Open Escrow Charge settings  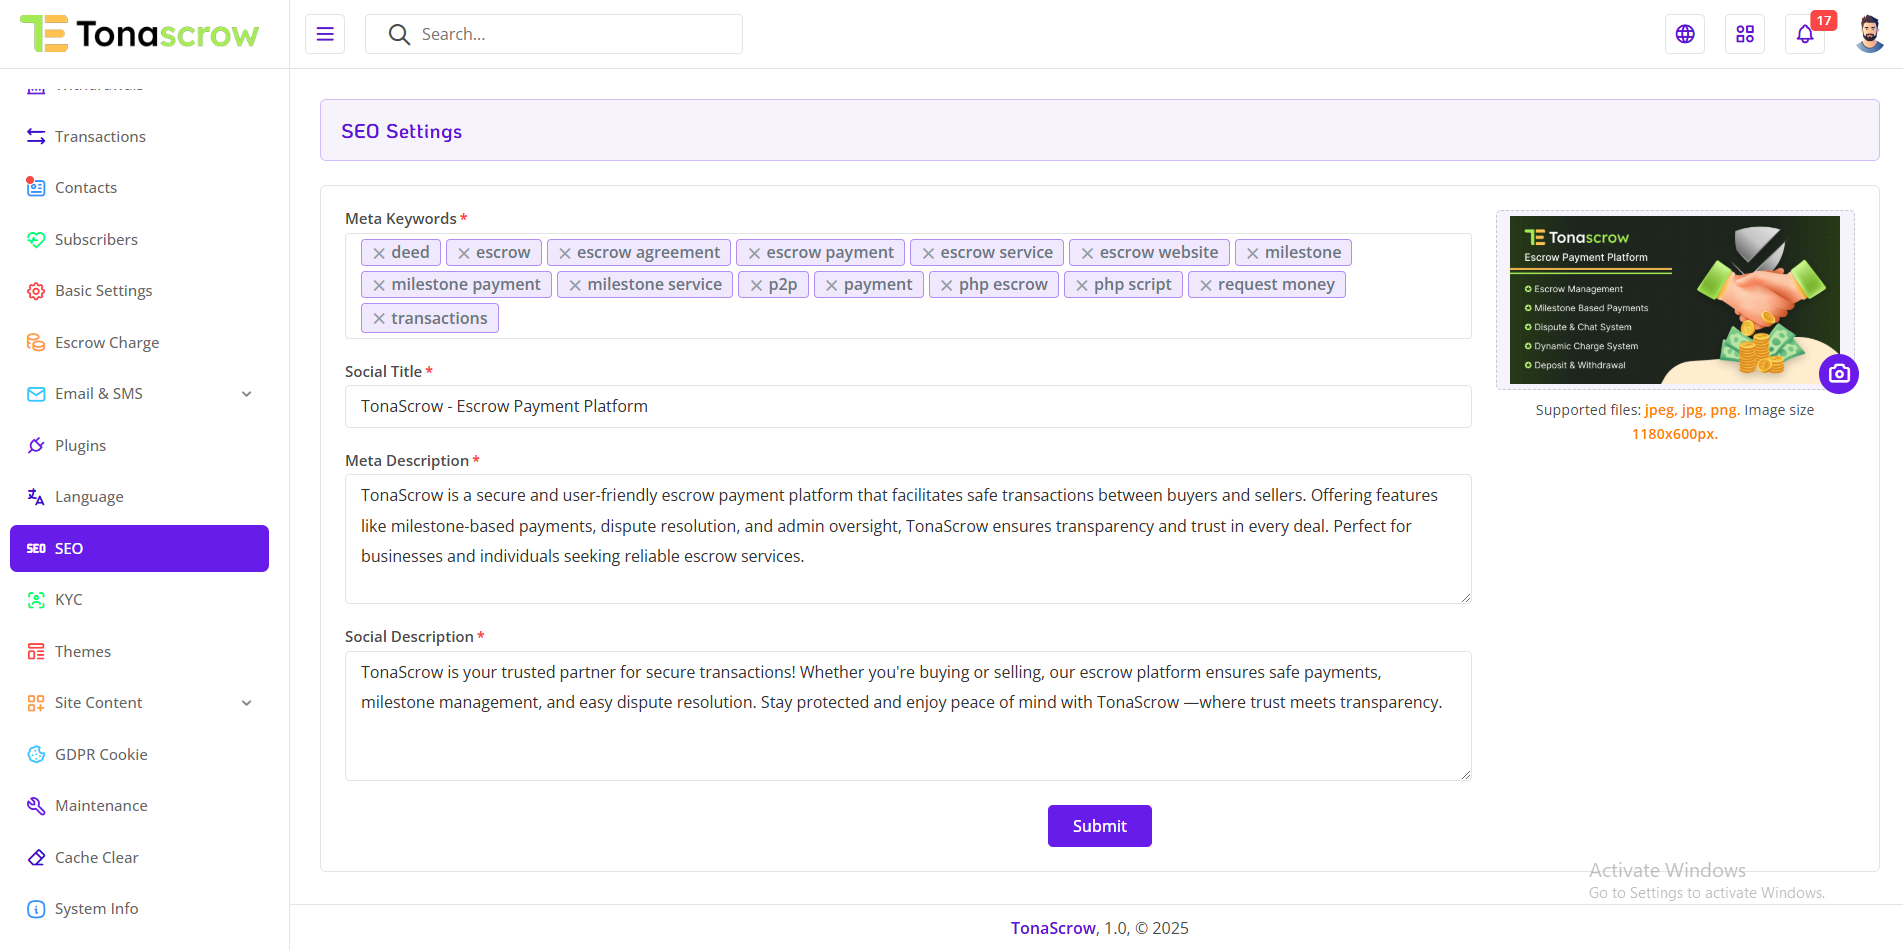106,343
